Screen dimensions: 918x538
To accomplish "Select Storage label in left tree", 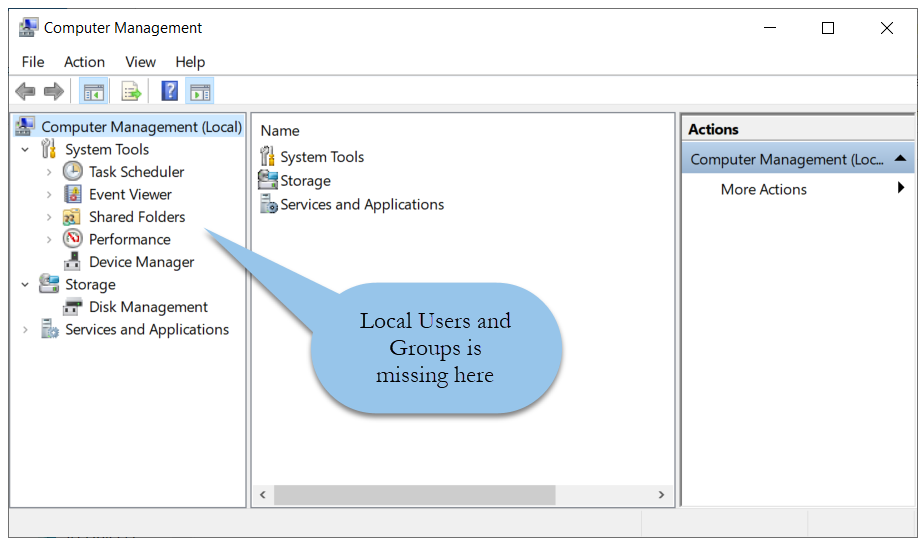I will pyautogui.click(x=90, y=285).
